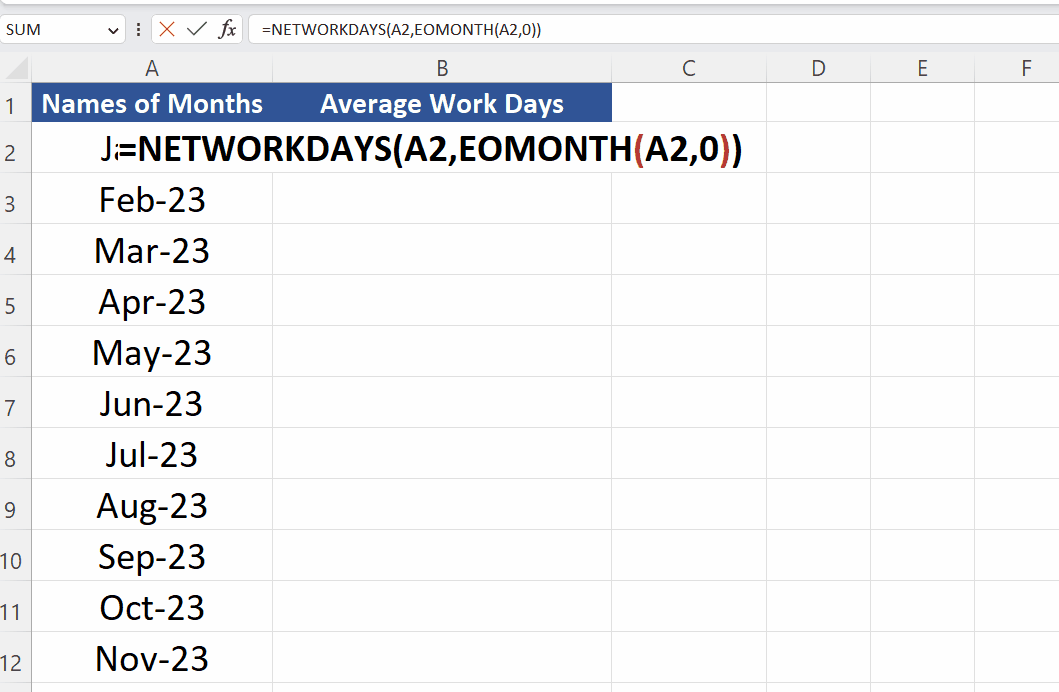This screenshot has height=692, width=1059.
Task: Click the vertical ellipsis beside the Name Box
Action: point(138,29)
